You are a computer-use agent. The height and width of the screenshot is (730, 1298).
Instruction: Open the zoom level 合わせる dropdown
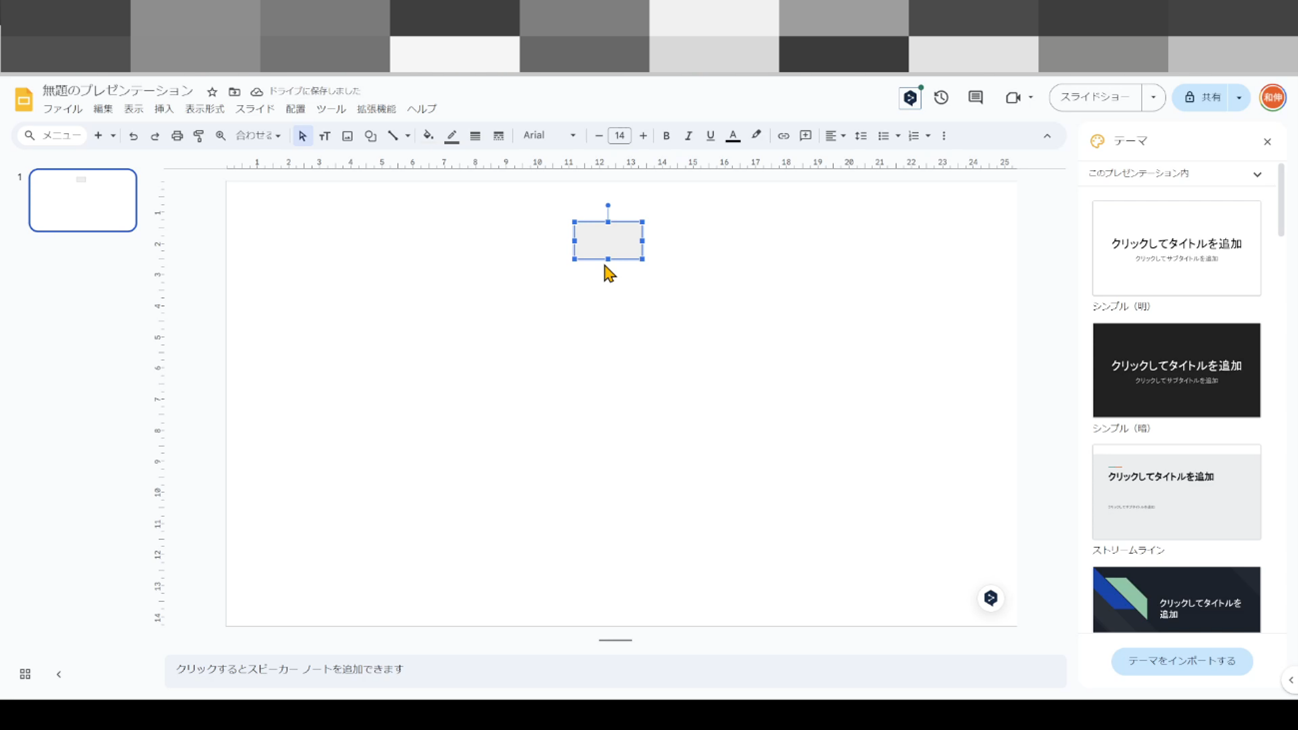coord(258,136)
